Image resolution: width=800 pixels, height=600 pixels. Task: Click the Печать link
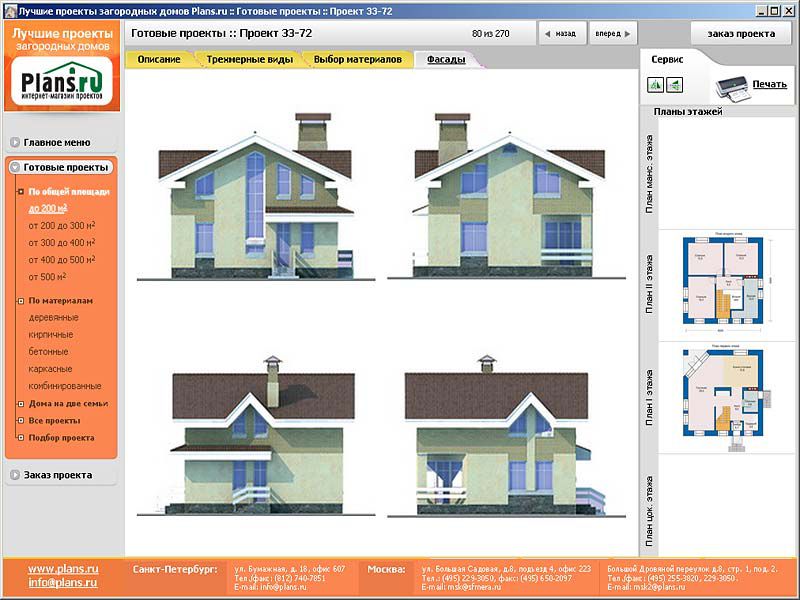coord(769,85)
